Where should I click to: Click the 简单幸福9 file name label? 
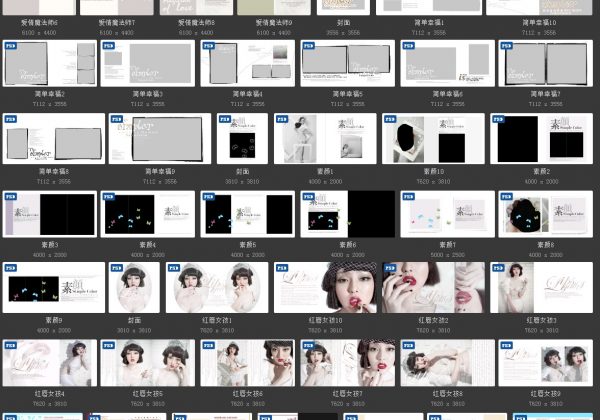[160, 171]
